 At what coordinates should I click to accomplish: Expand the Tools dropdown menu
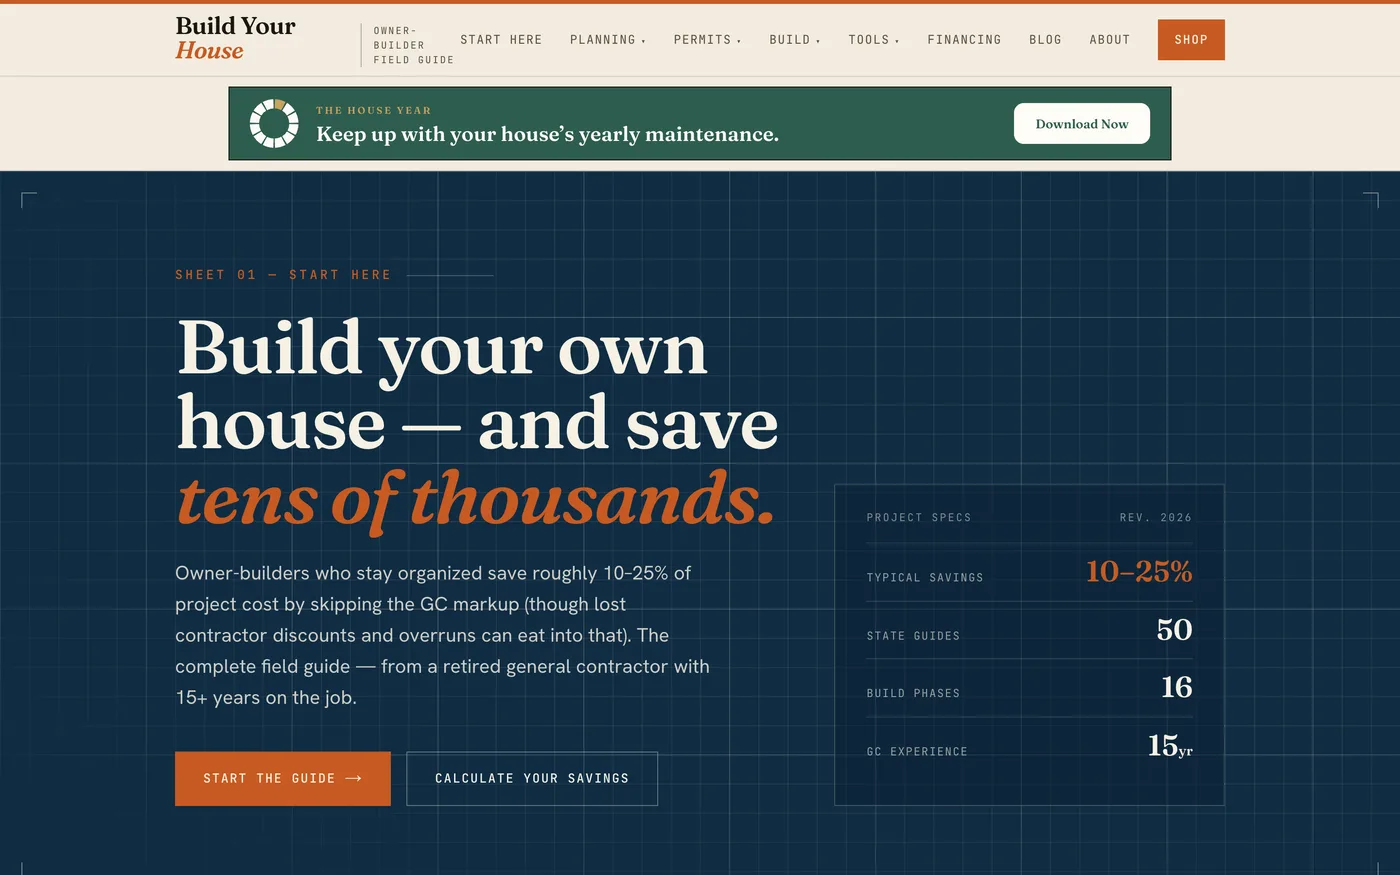[873, 40]
